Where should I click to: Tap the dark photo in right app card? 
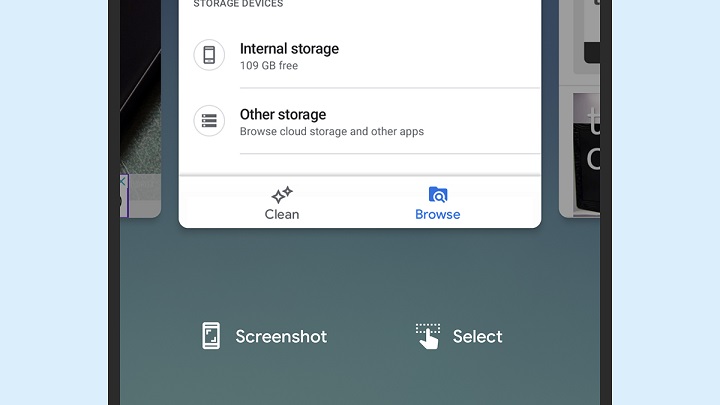[x=586, y=152]
